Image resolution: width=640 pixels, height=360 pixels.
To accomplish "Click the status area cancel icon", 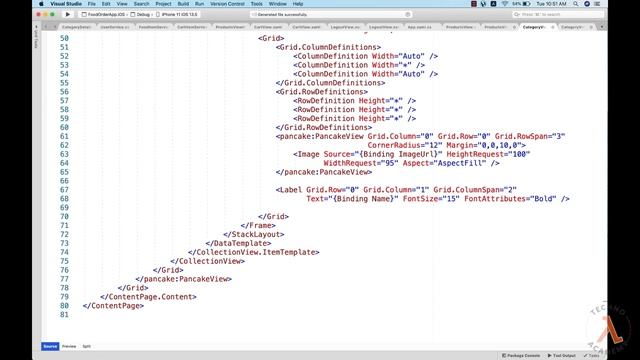I will point(407,14).
